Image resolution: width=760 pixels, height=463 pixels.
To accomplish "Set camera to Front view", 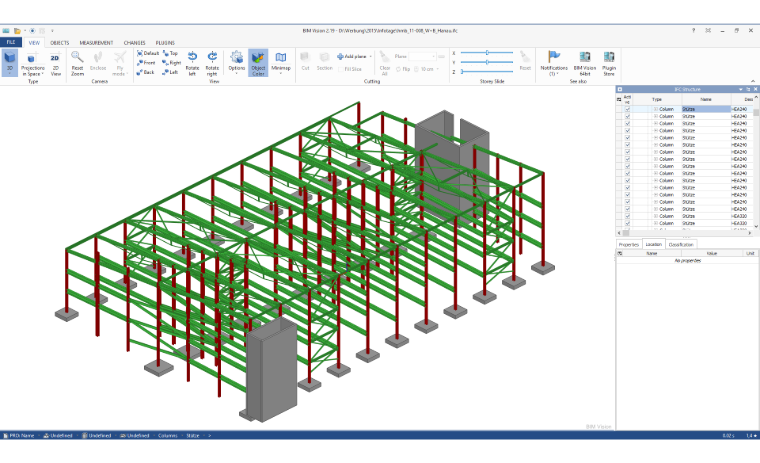I will tap(146, 63).
